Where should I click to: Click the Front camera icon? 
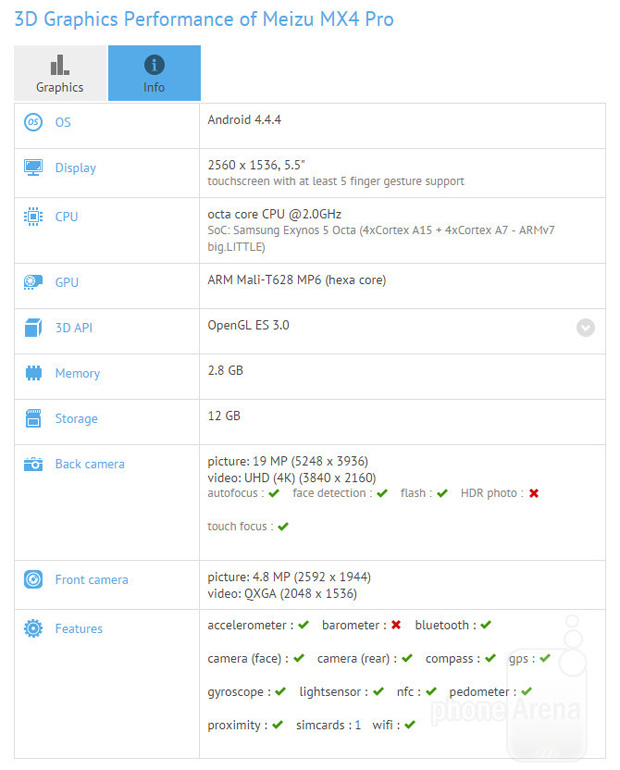point(34,579)
